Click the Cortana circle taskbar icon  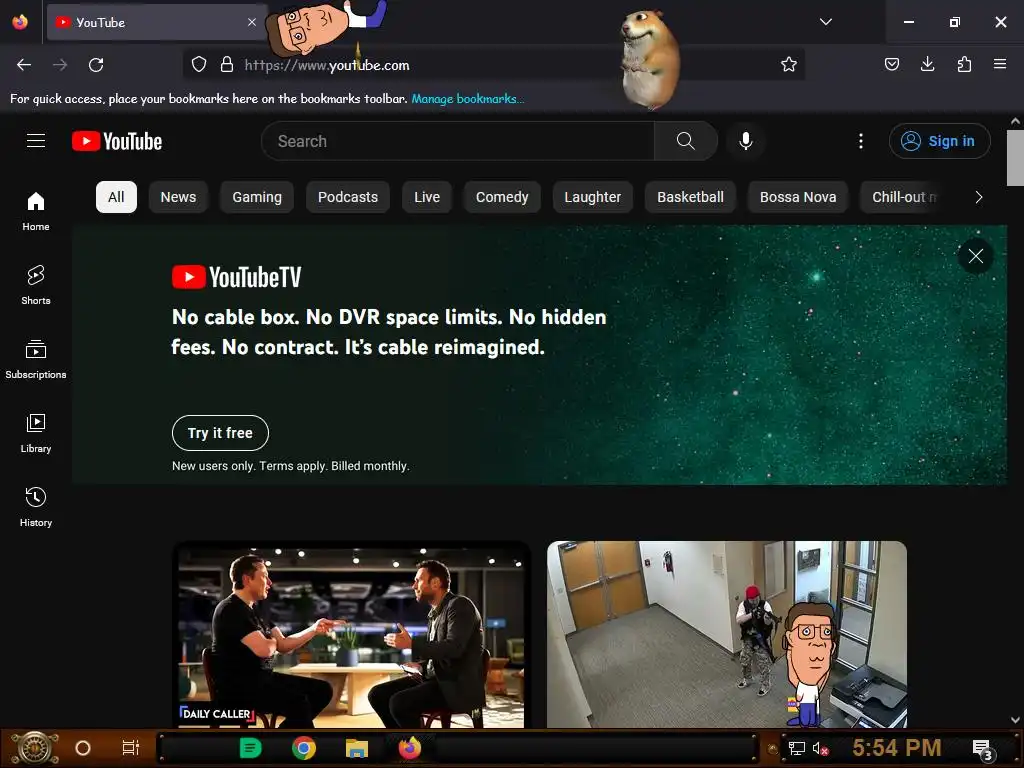click(83, 748)
